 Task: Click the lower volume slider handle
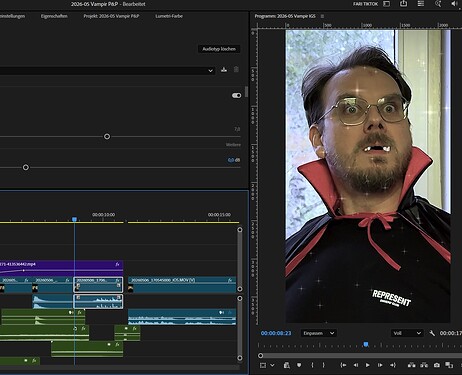(26, 167)
